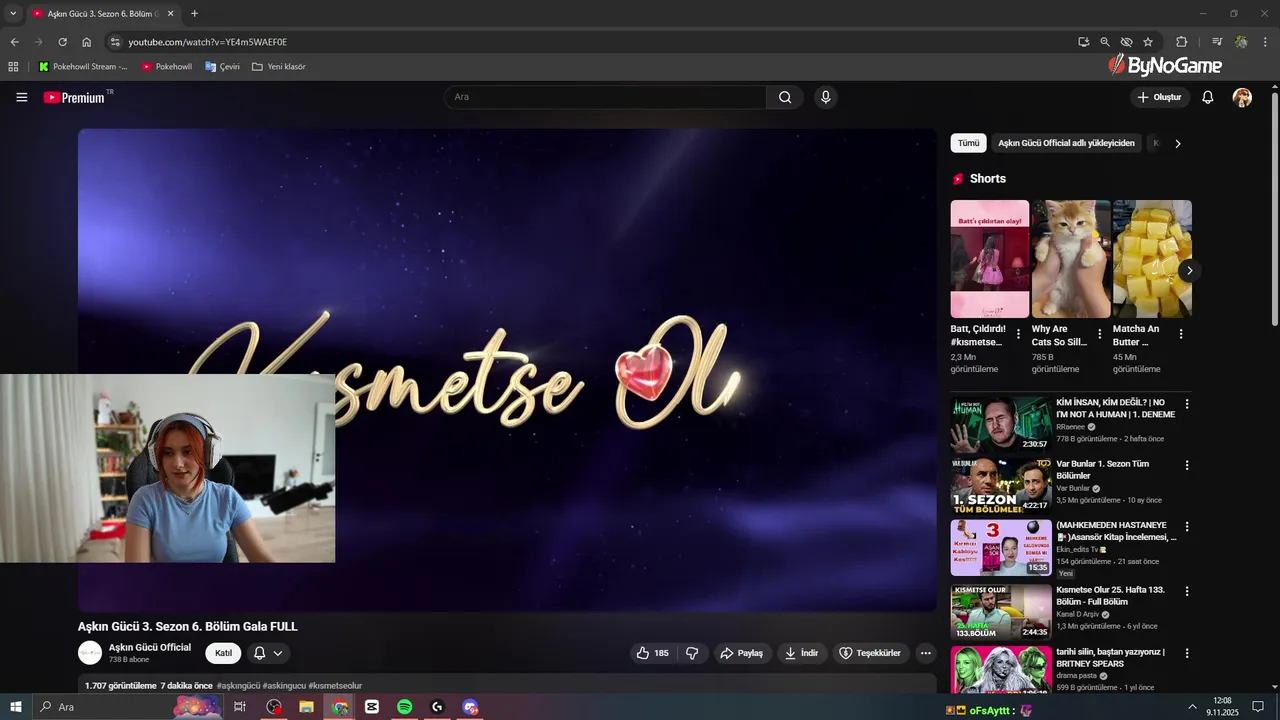Open options for 'Var Bunlar 1. Sezon' video
The width and height of the screenshot is (1280, 720).
pos(1187,465)
